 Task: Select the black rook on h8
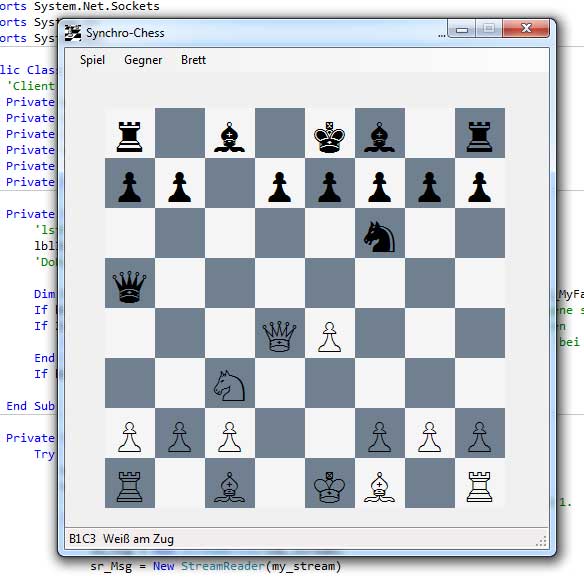click(480, 136)
